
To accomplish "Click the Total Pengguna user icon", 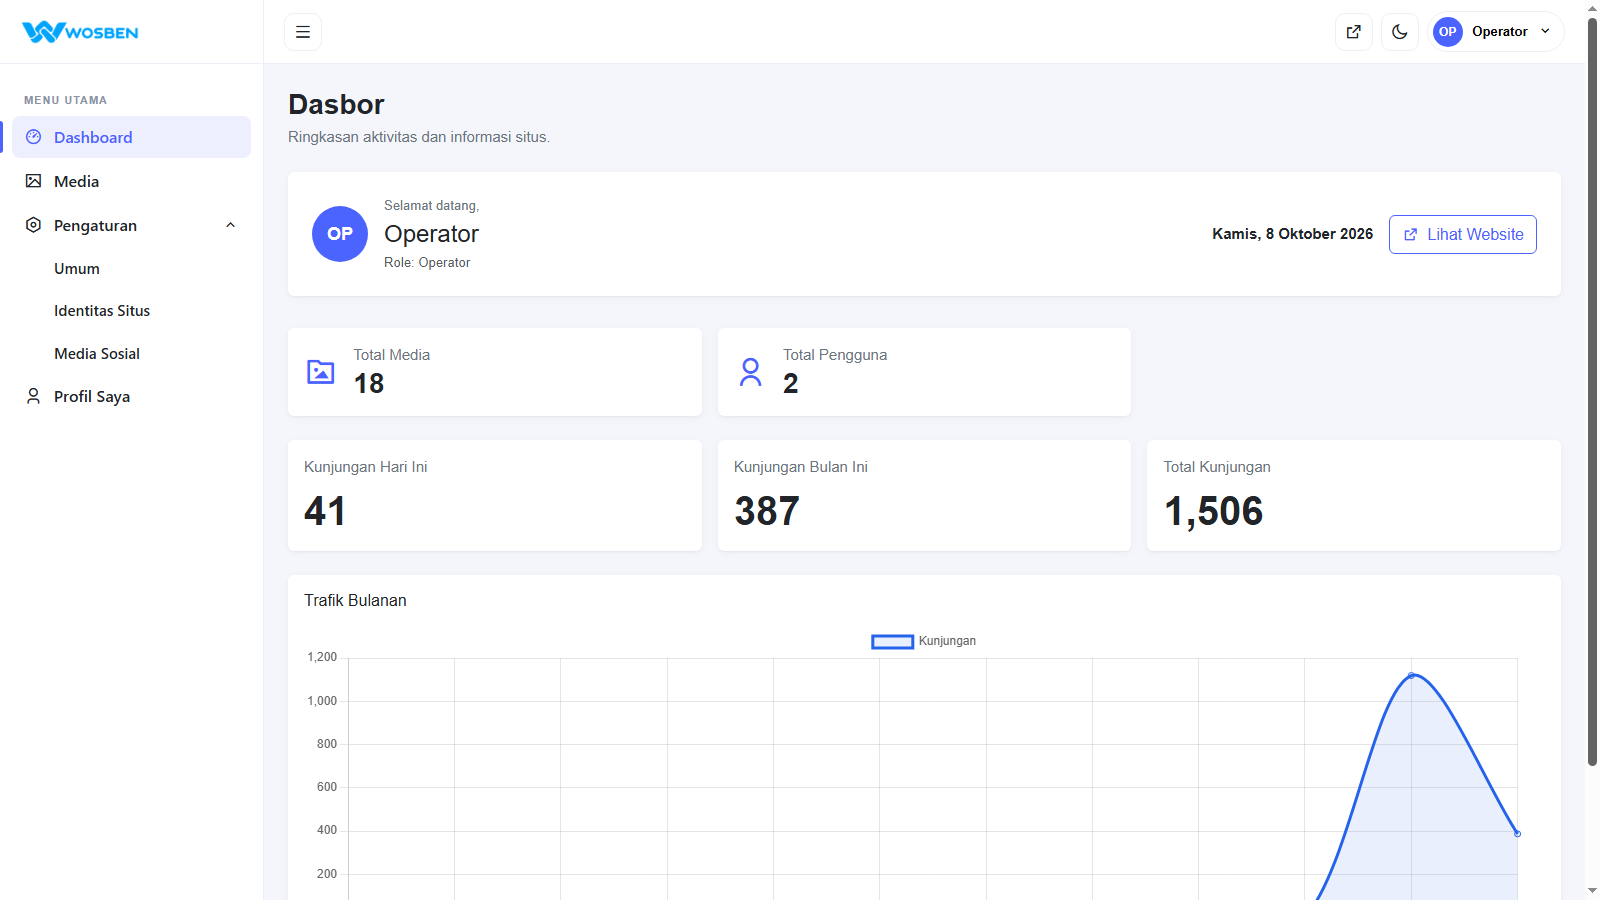I will [750, 372].
